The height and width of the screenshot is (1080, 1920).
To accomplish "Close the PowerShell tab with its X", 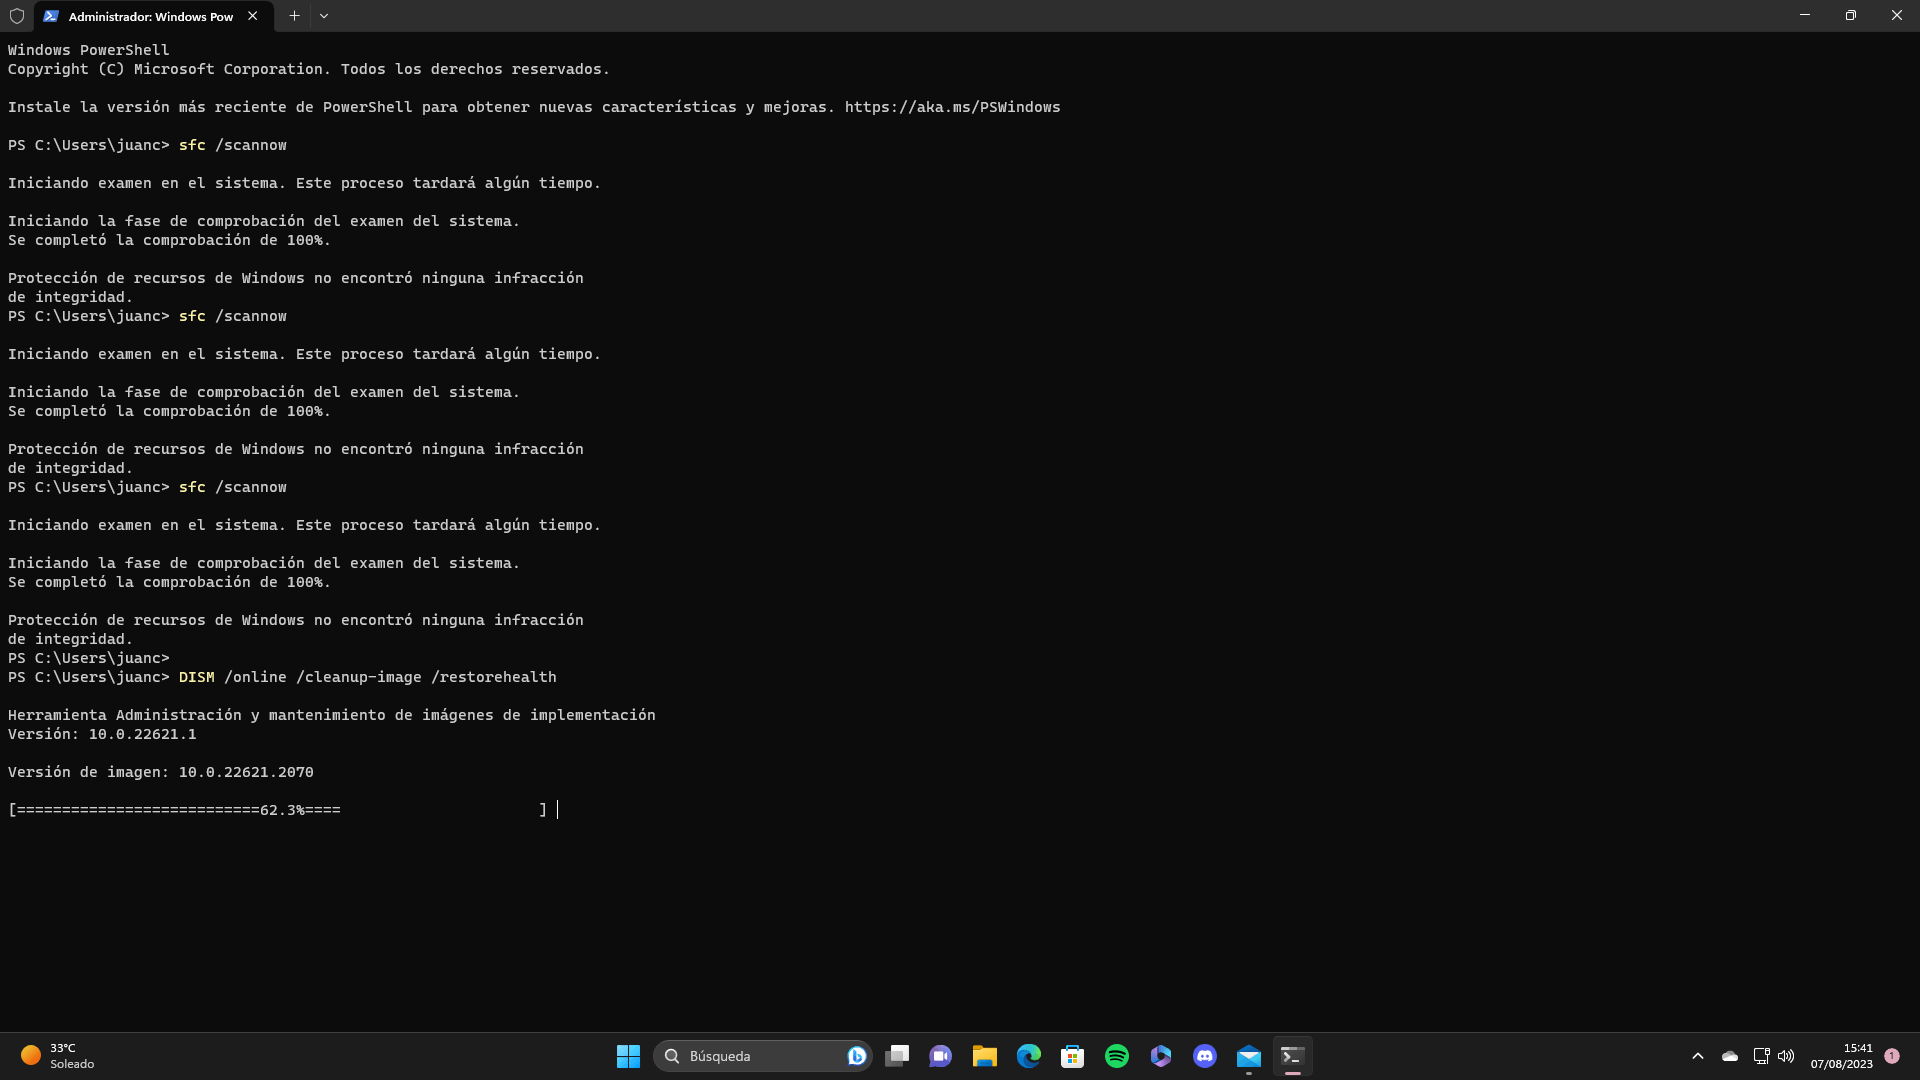I will (253, 16).
